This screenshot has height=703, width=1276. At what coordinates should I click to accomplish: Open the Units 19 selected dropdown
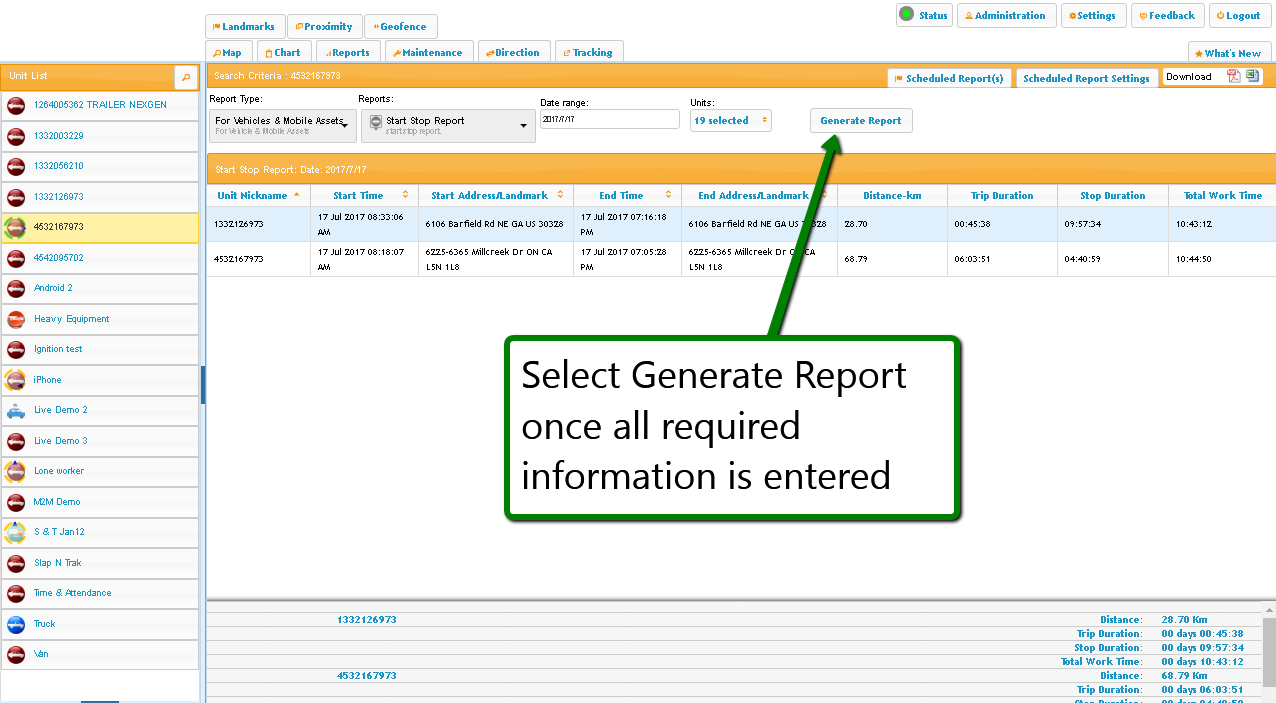[731, 121]
